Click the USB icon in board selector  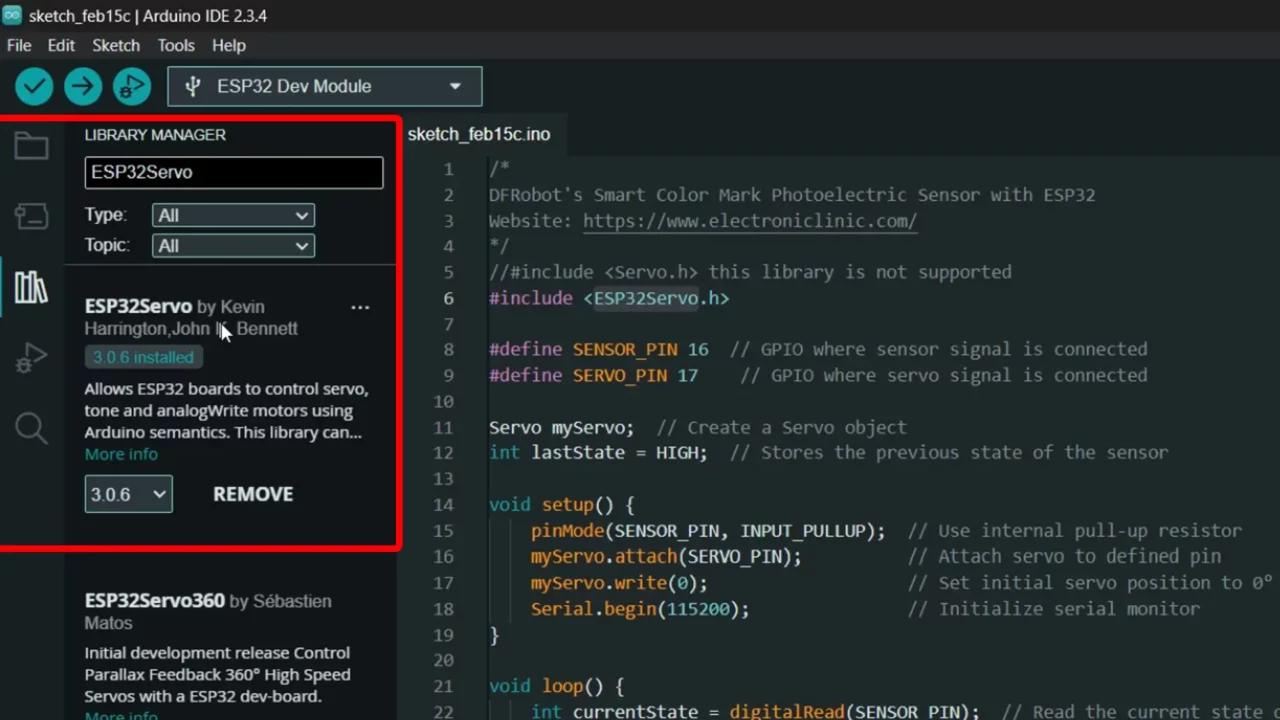[x=193, y=86]
